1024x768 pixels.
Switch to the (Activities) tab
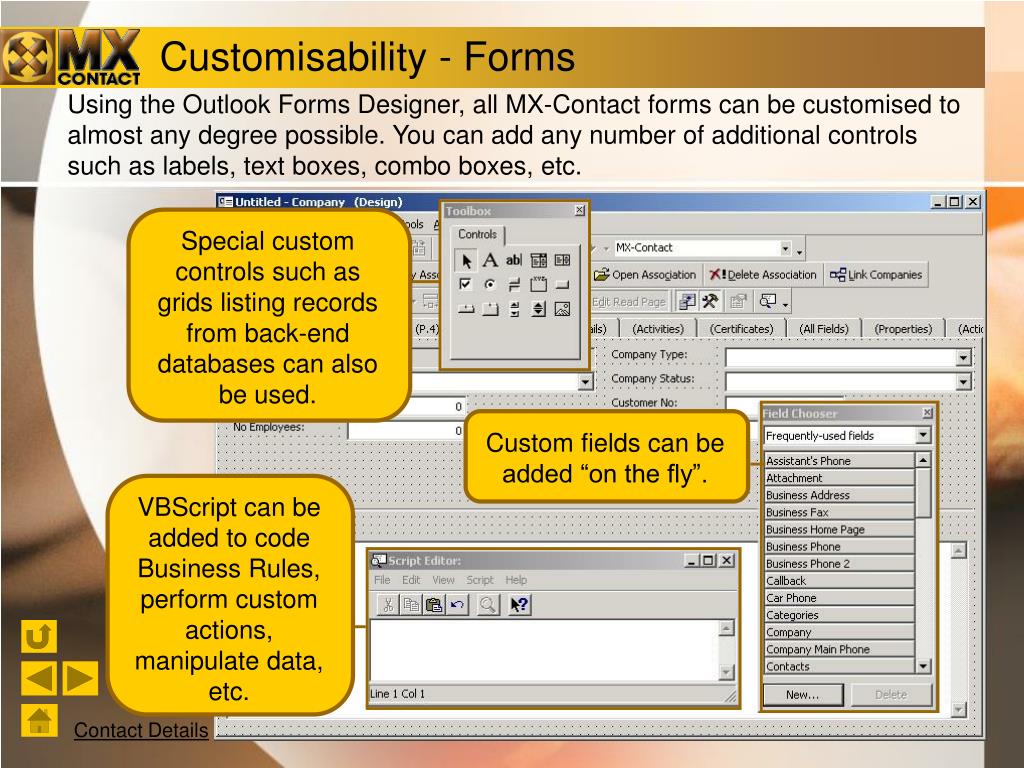tap(658, 329)
